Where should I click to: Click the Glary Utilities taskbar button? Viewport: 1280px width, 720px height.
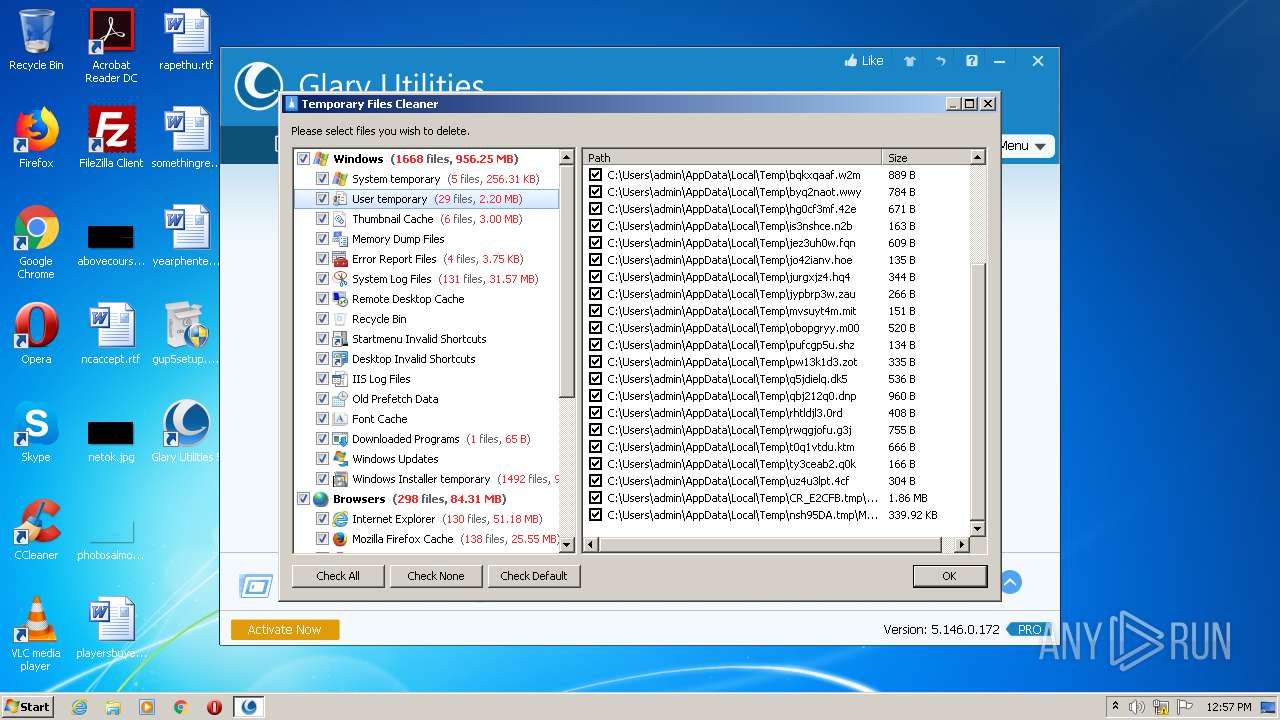click(x=249, y=707)
